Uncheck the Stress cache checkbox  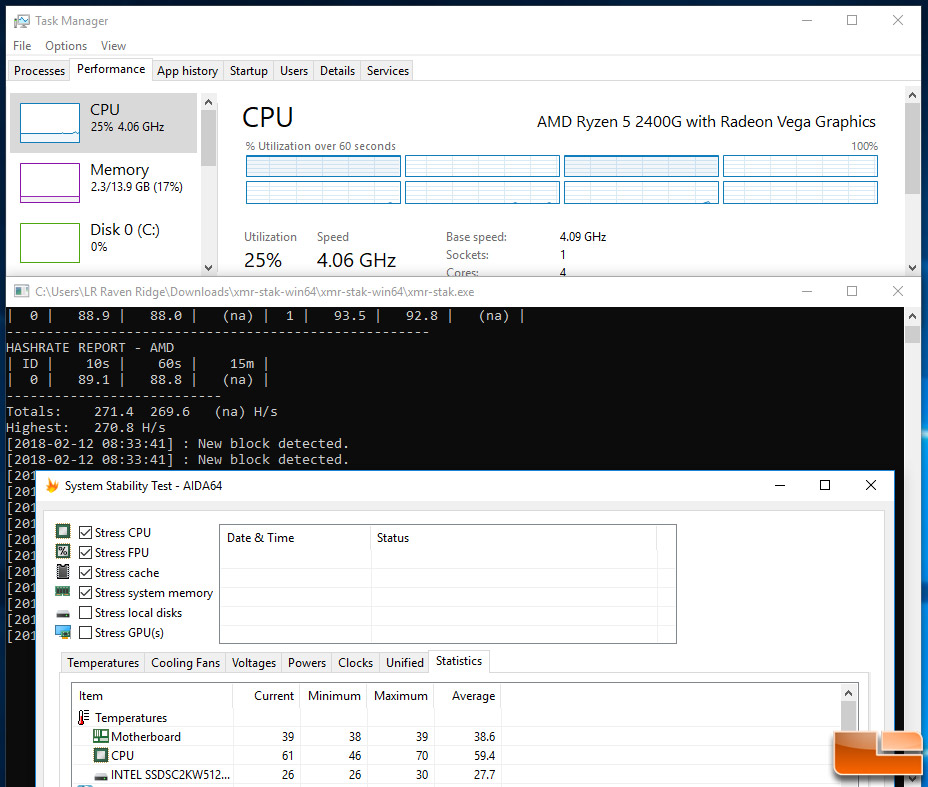(85, 573)
